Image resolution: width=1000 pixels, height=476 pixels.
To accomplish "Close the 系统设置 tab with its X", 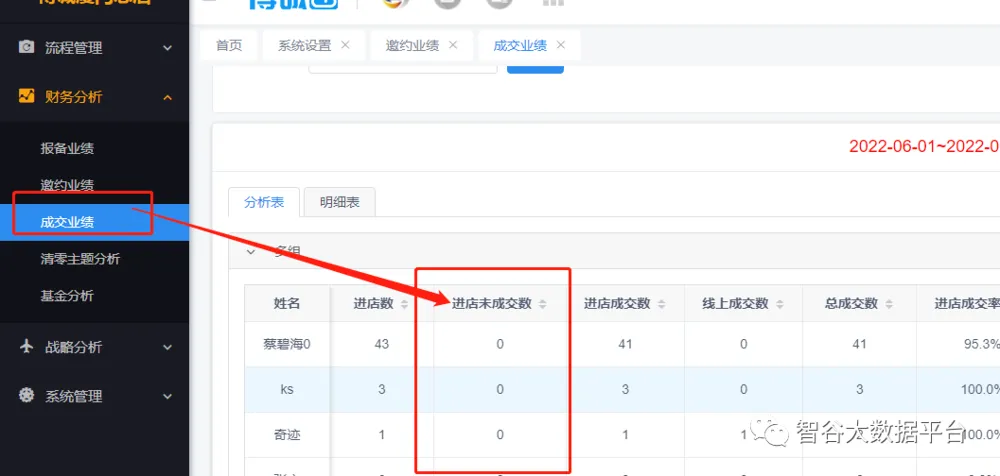I will 345,45.
